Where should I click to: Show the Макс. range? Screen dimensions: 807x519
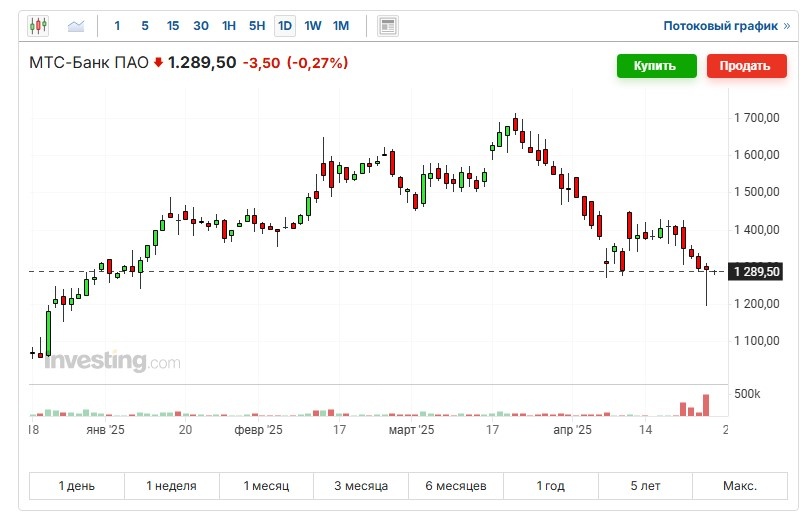tap(740, 486)
